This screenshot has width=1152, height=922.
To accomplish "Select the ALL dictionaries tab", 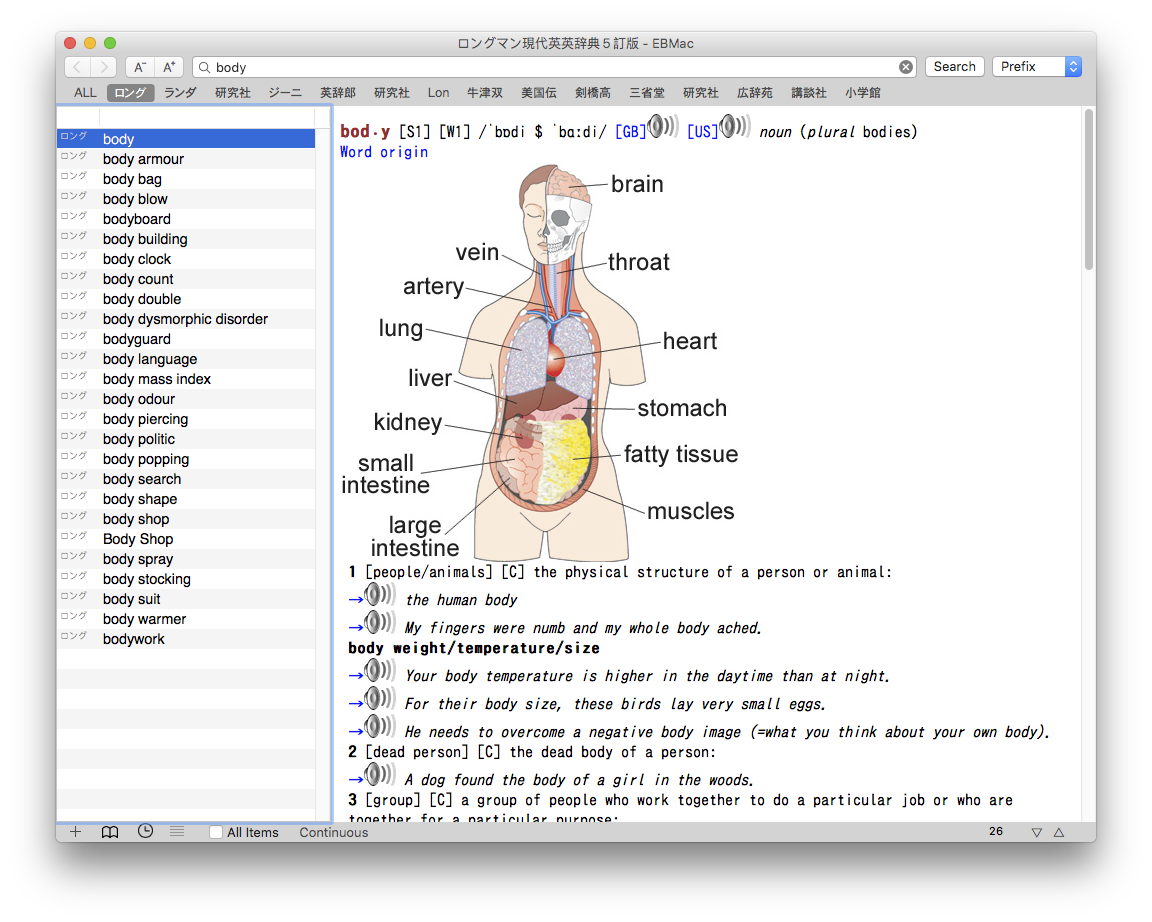I will click(x=85, y=93).
